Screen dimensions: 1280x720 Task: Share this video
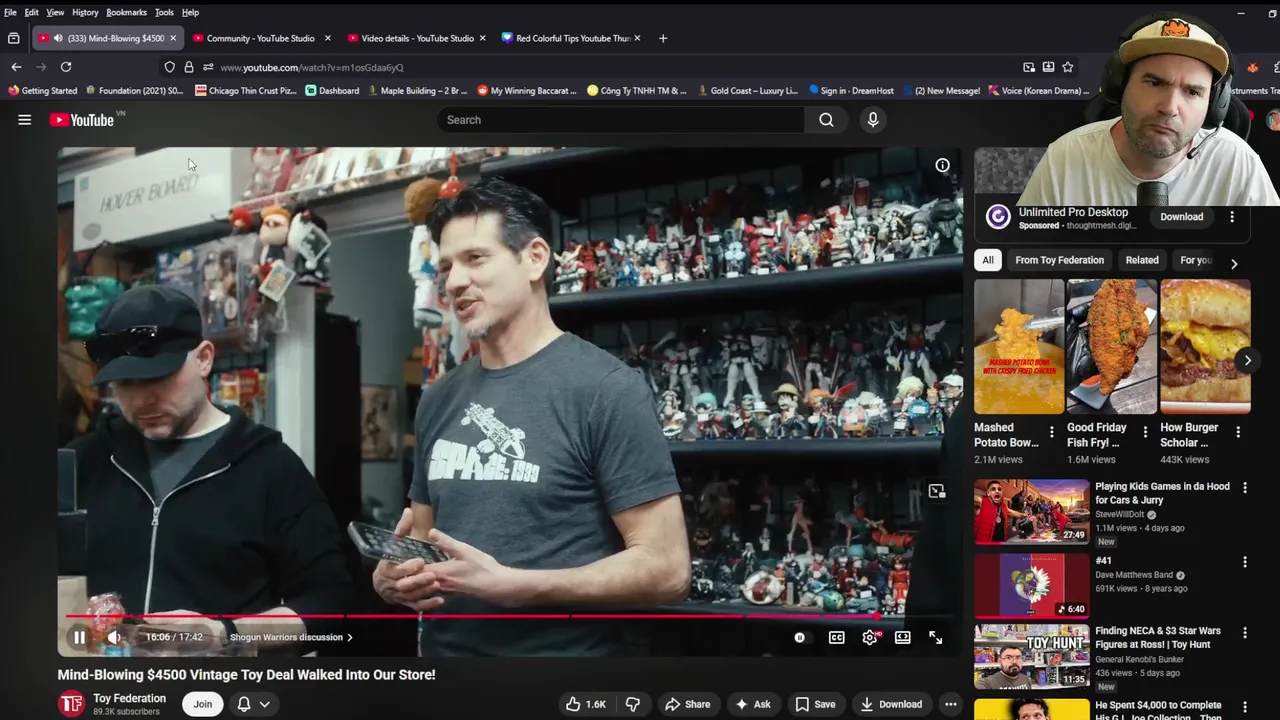(x=688, y=704)
